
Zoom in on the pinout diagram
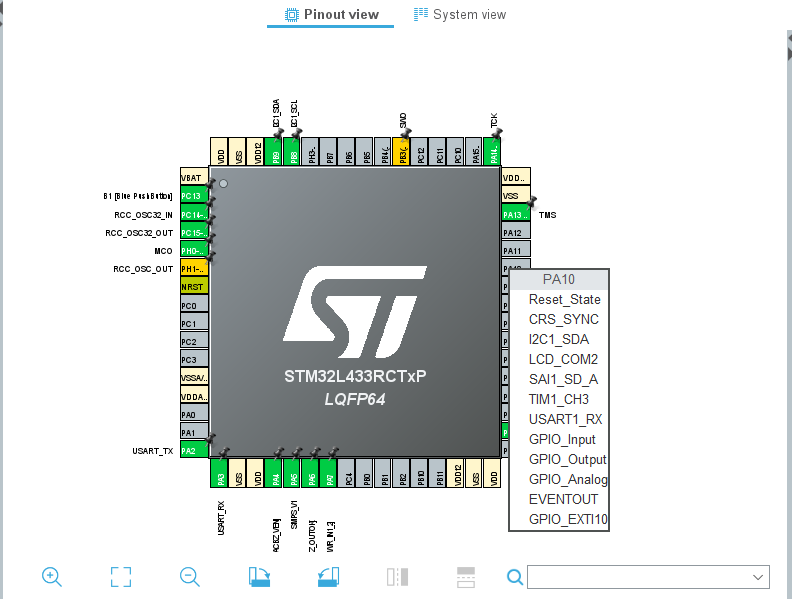pyautogui.click(x=52, y=577)
